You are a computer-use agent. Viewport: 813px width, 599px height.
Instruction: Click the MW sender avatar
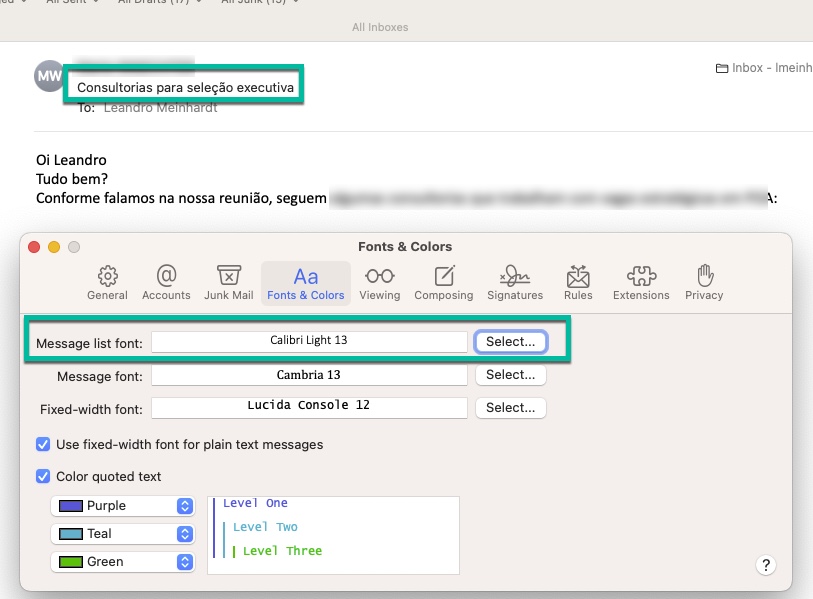click(x=49, y=76)
